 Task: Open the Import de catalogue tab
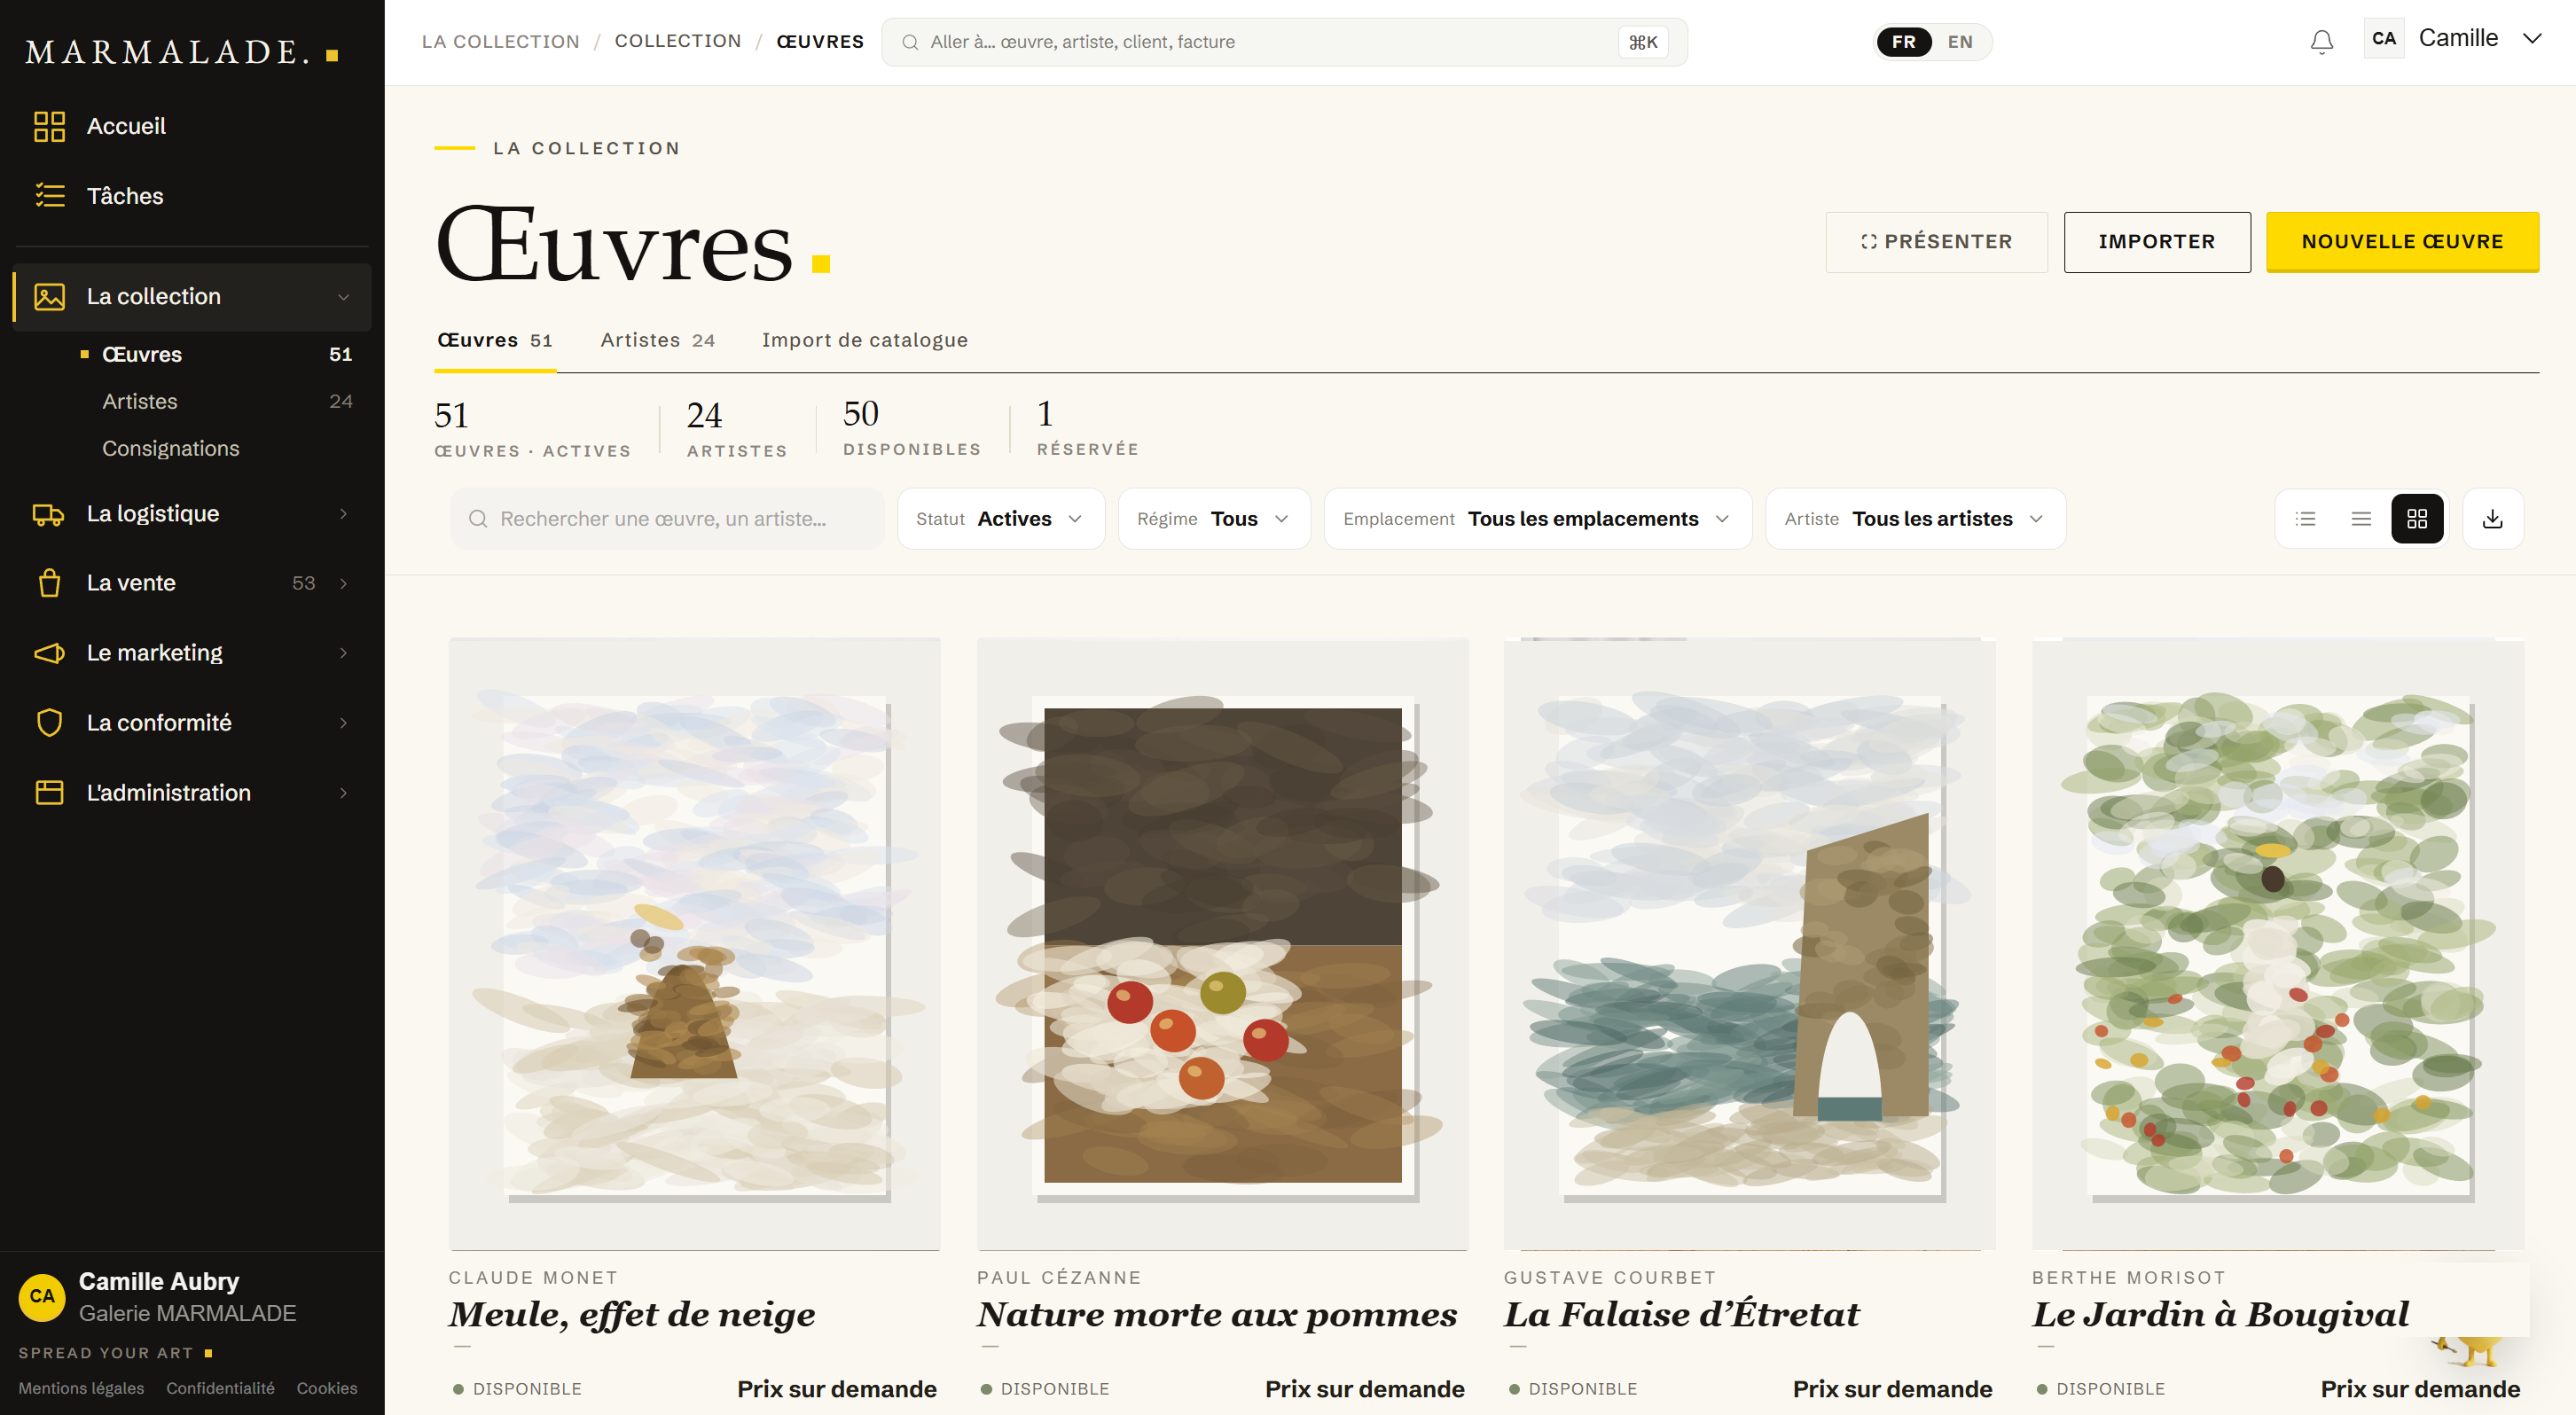865,340
